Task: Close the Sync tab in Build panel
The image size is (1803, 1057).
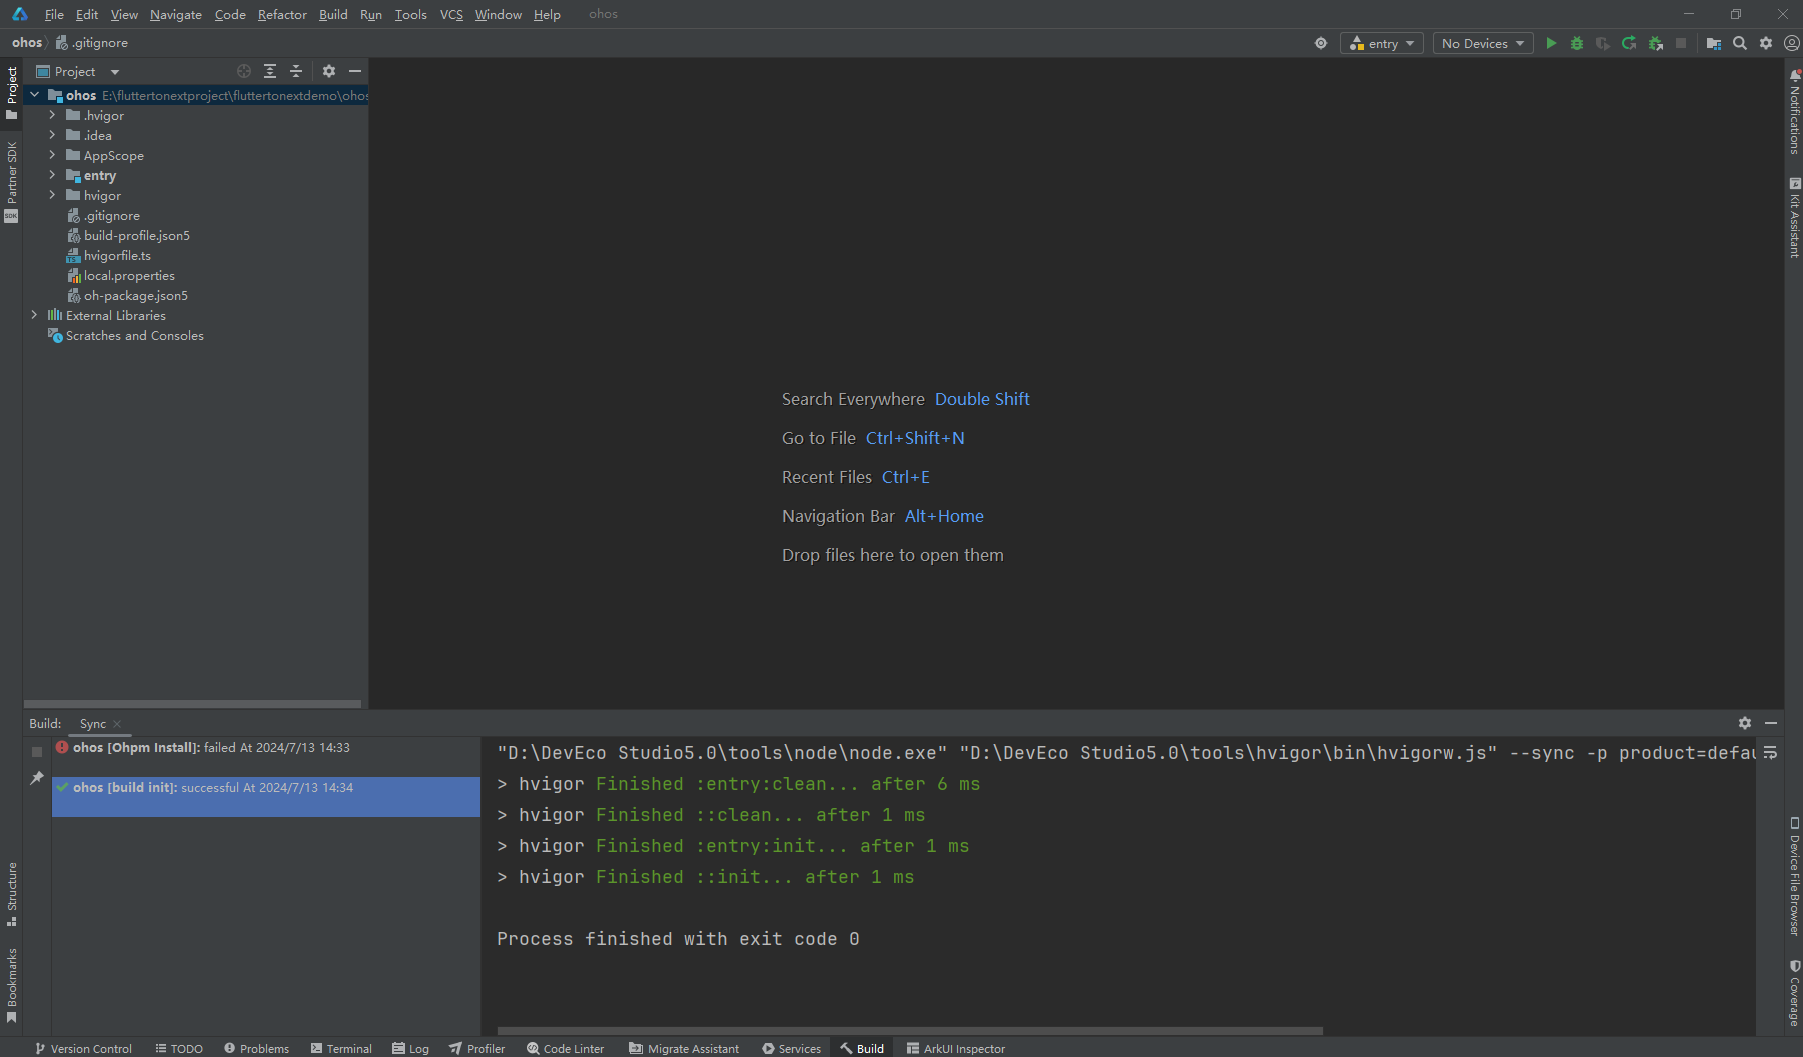Action: click(x=117, y=724)
